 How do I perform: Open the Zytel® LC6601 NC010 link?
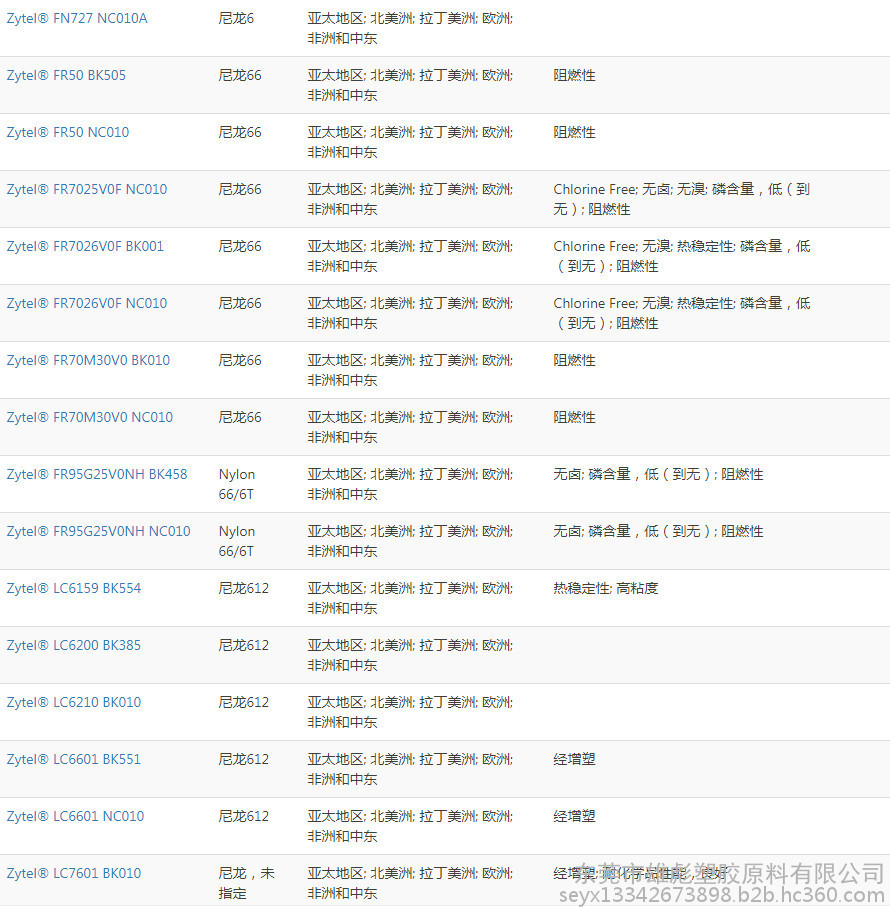coord(75,816)
